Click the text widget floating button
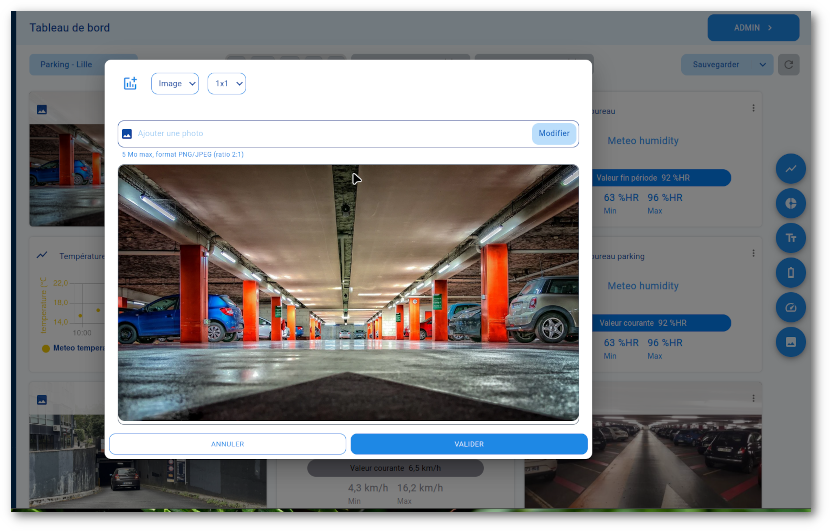The image size is (830, 531). tap(790, 238)
